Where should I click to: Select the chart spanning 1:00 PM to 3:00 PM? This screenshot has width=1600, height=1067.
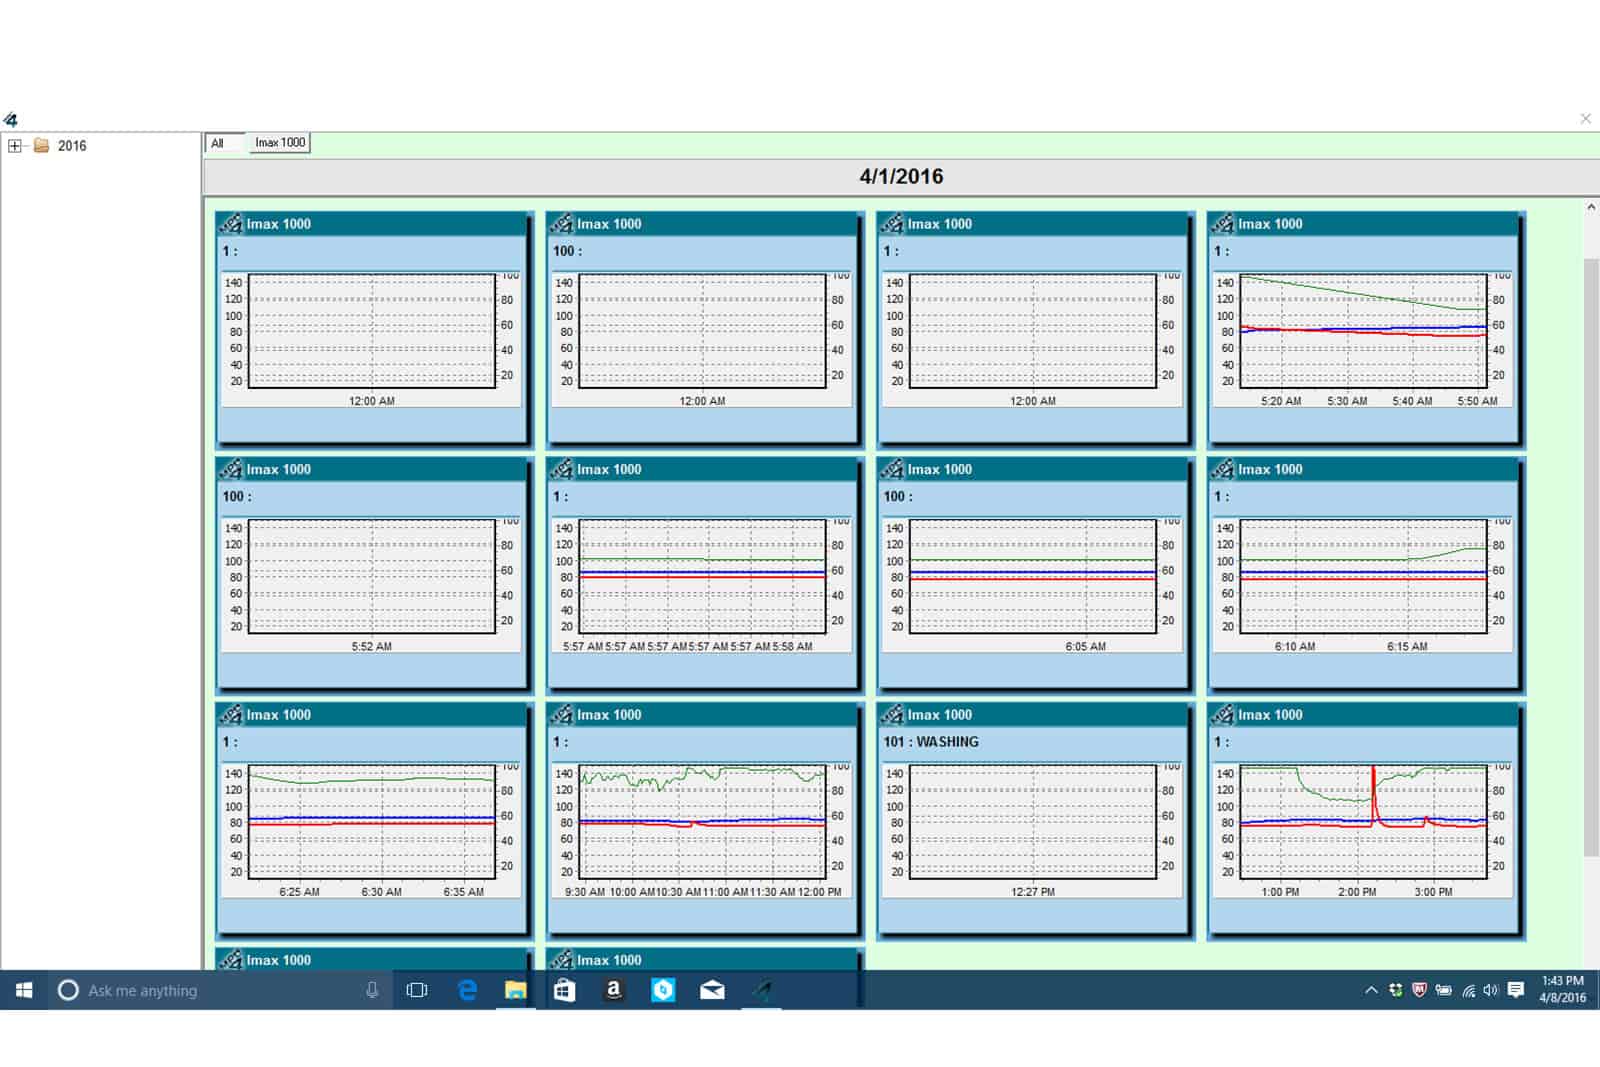[1362, 820]
